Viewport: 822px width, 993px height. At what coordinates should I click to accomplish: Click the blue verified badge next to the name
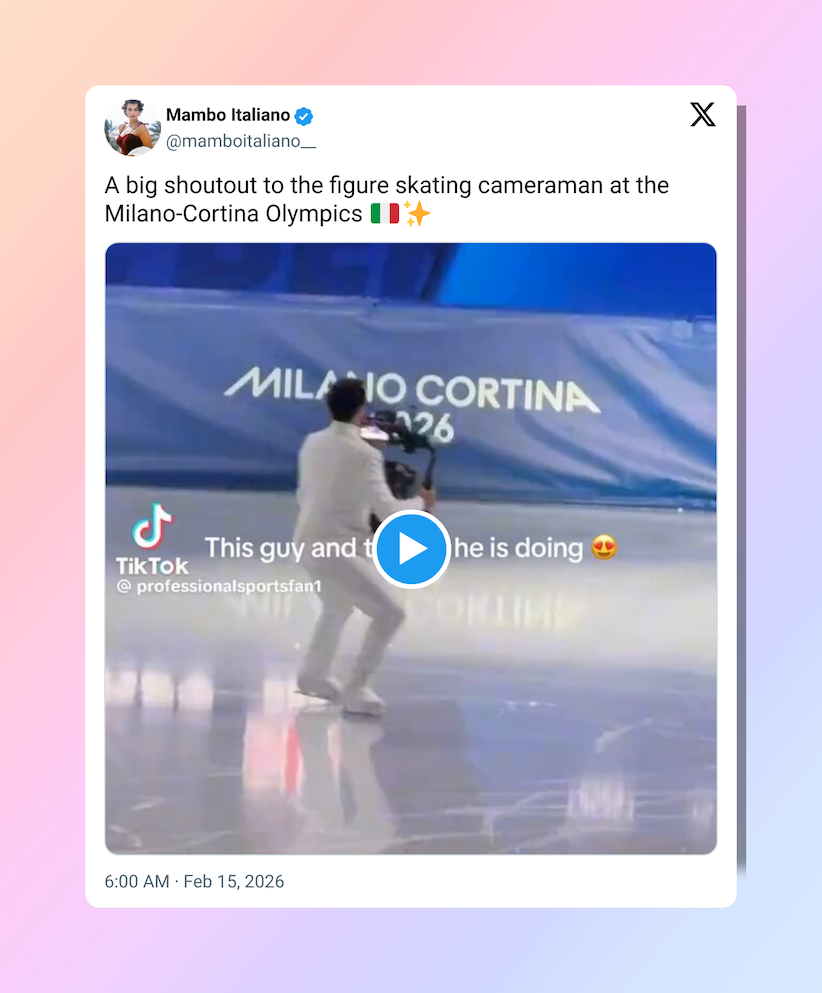(x=302, y=115)
